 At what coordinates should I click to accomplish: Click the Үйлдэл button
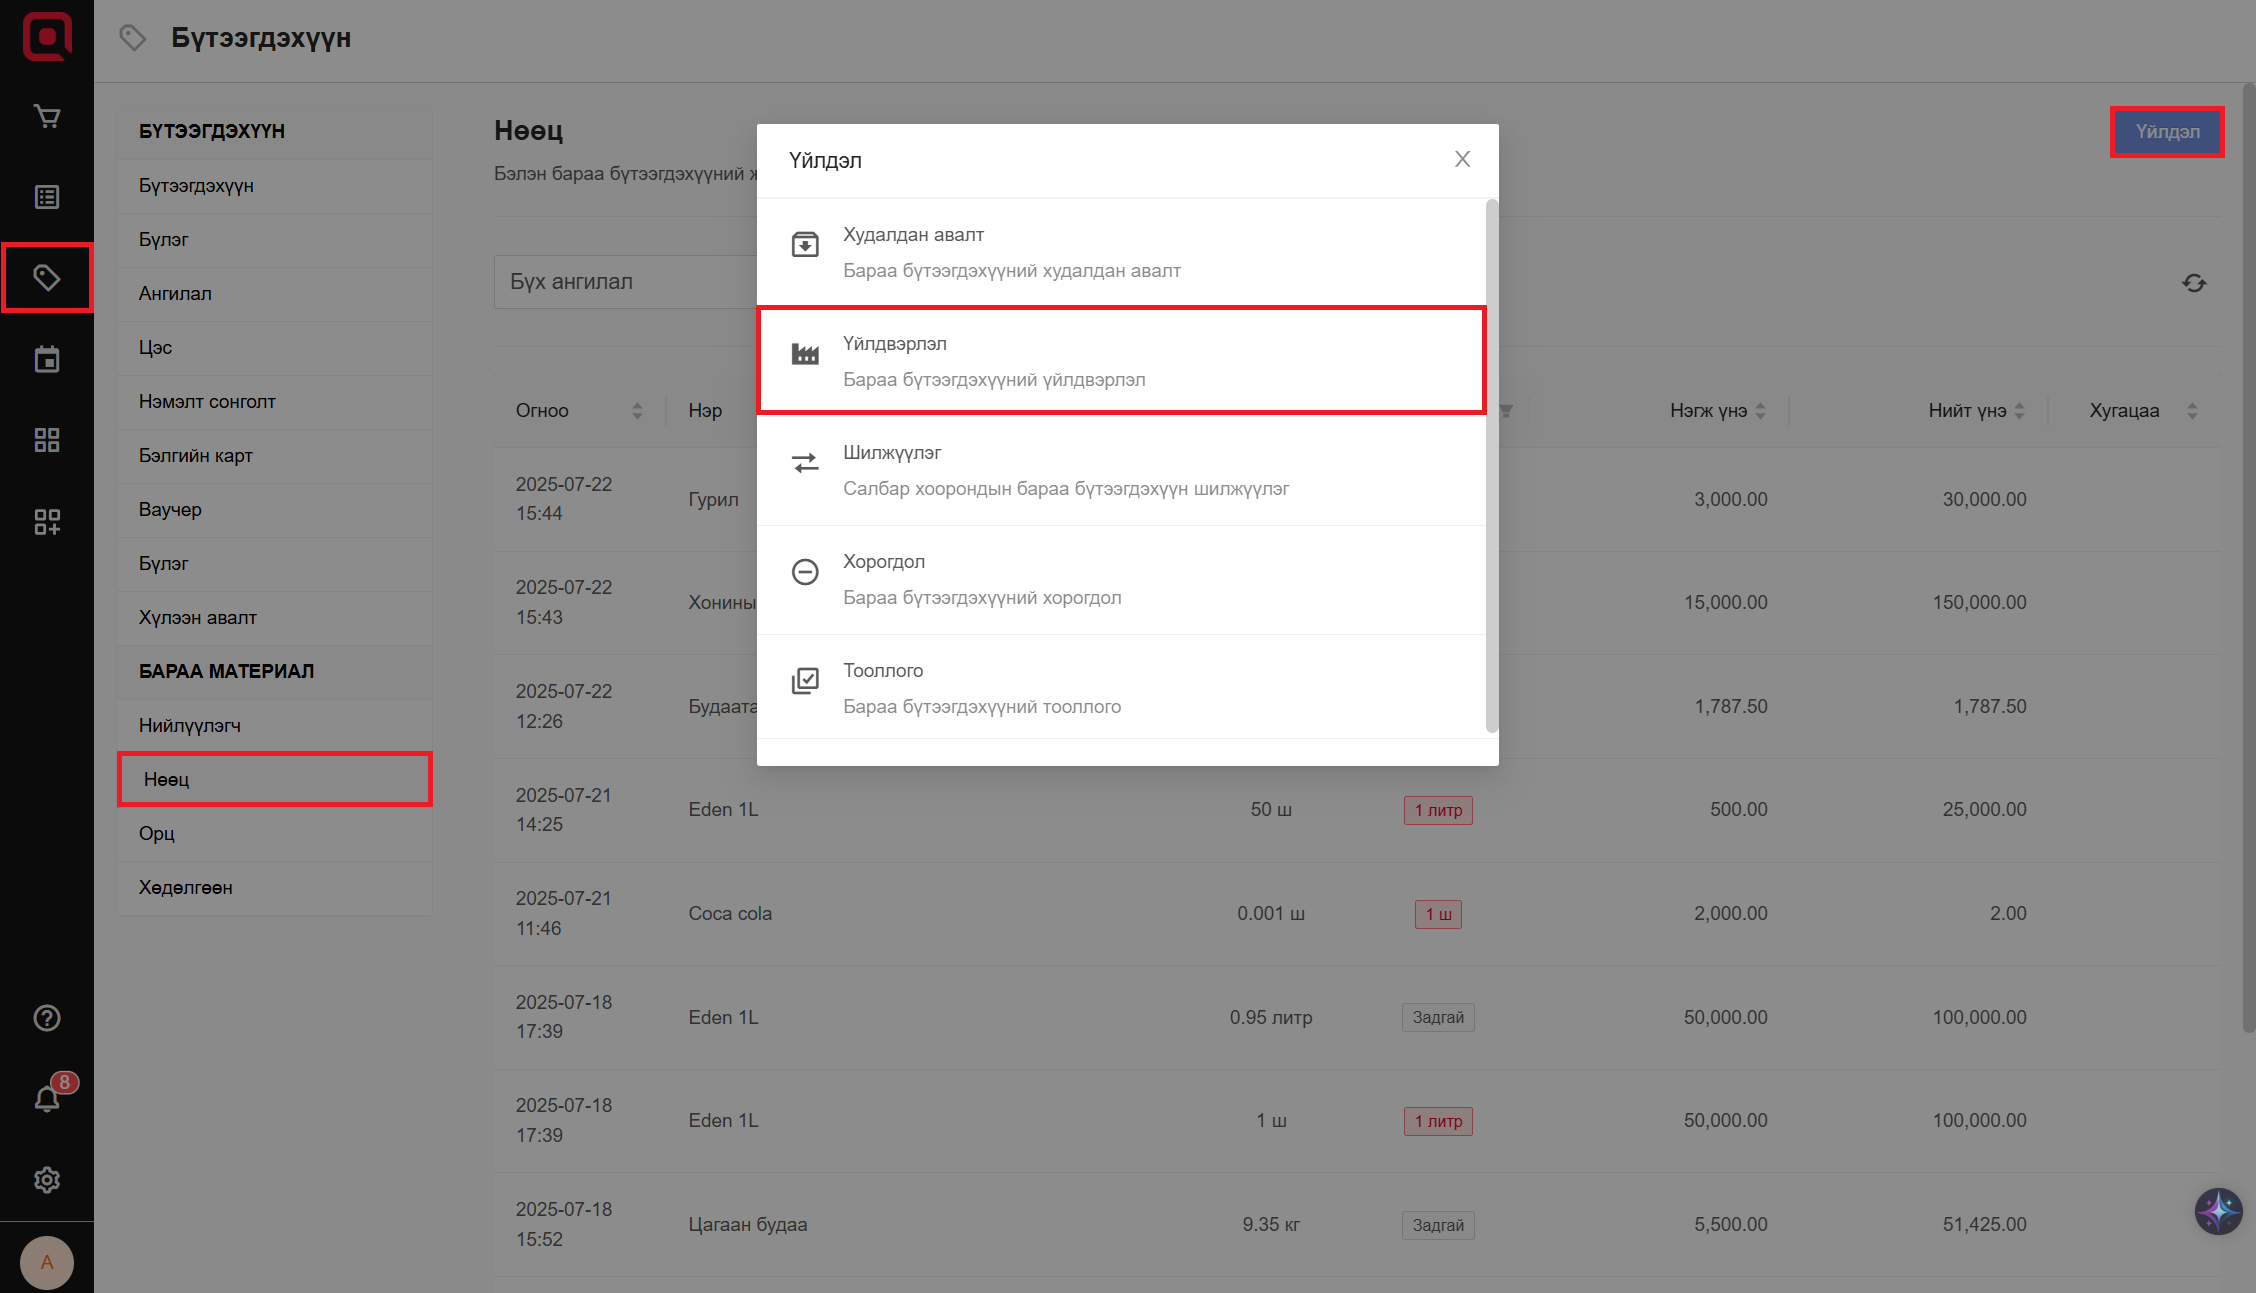pyautogui.click(x=2167, y=132)
